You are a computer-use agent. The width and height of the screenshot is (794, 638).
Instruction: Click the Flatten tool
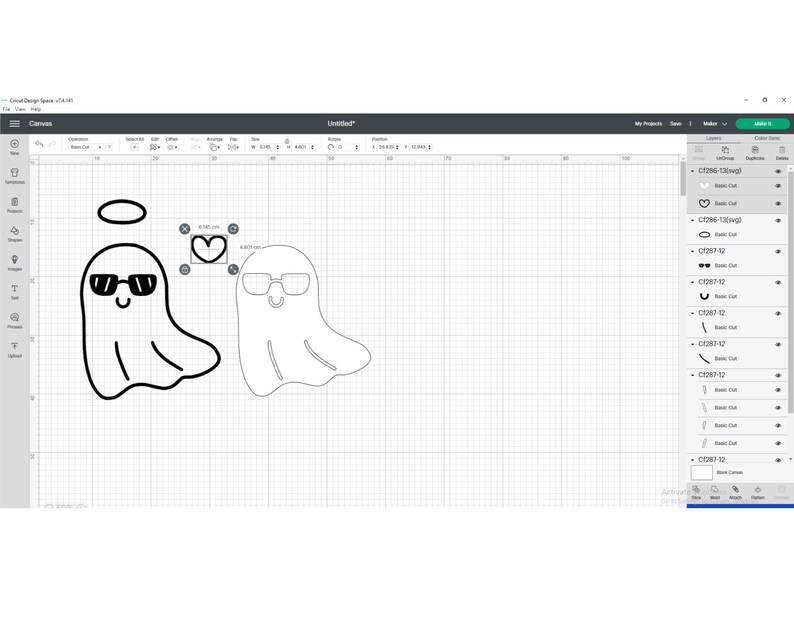pyautogui.click(x=758, y=492)
